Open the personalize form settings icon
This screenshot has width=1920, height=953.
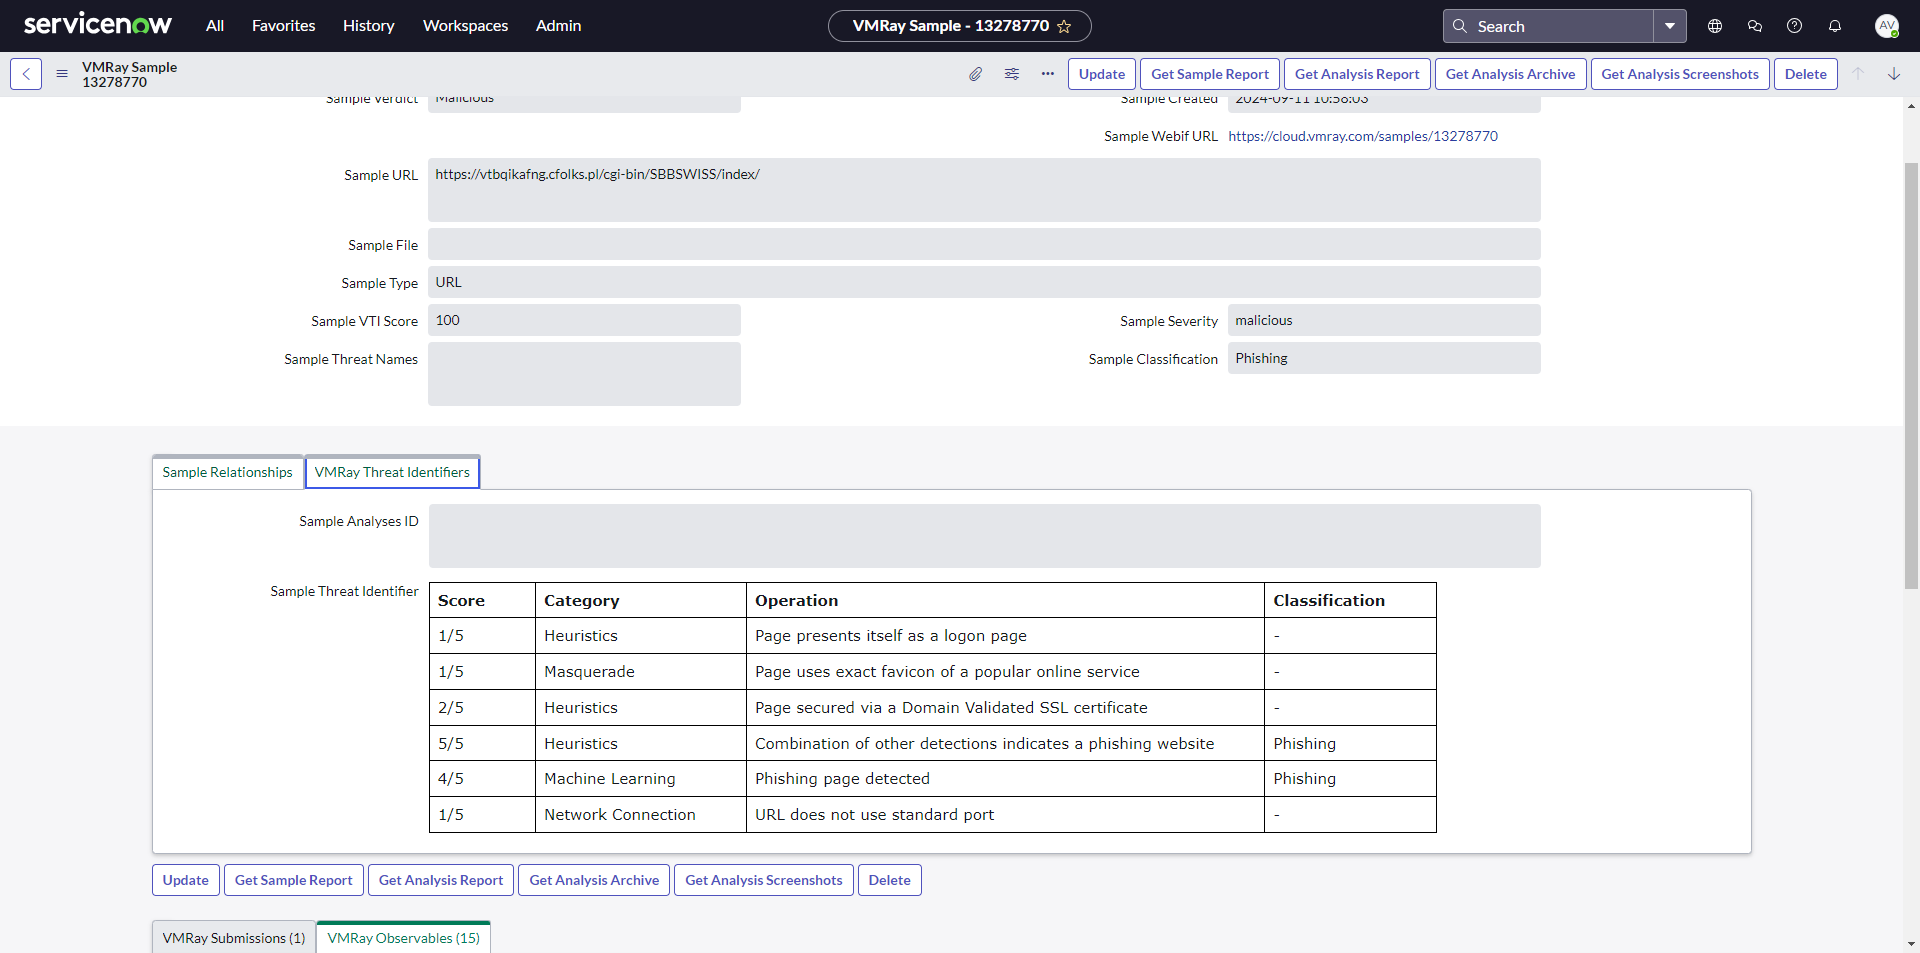1012,74
